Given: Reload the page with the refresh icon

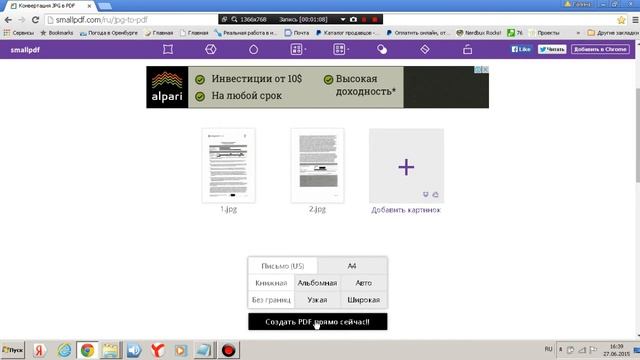Looking at the screenshot, I should pos(36,20).
